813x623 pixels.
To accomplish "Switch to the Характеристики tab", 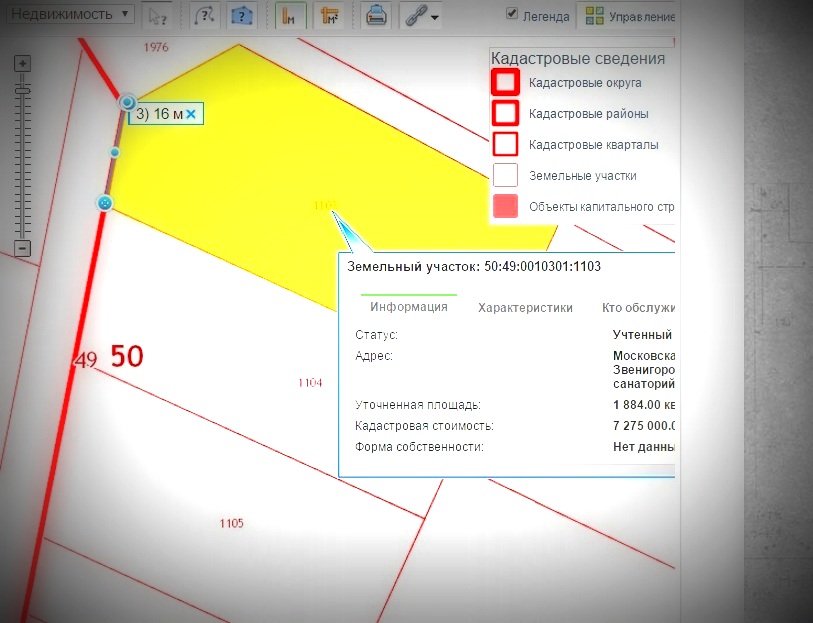I will tap(525, 308).
